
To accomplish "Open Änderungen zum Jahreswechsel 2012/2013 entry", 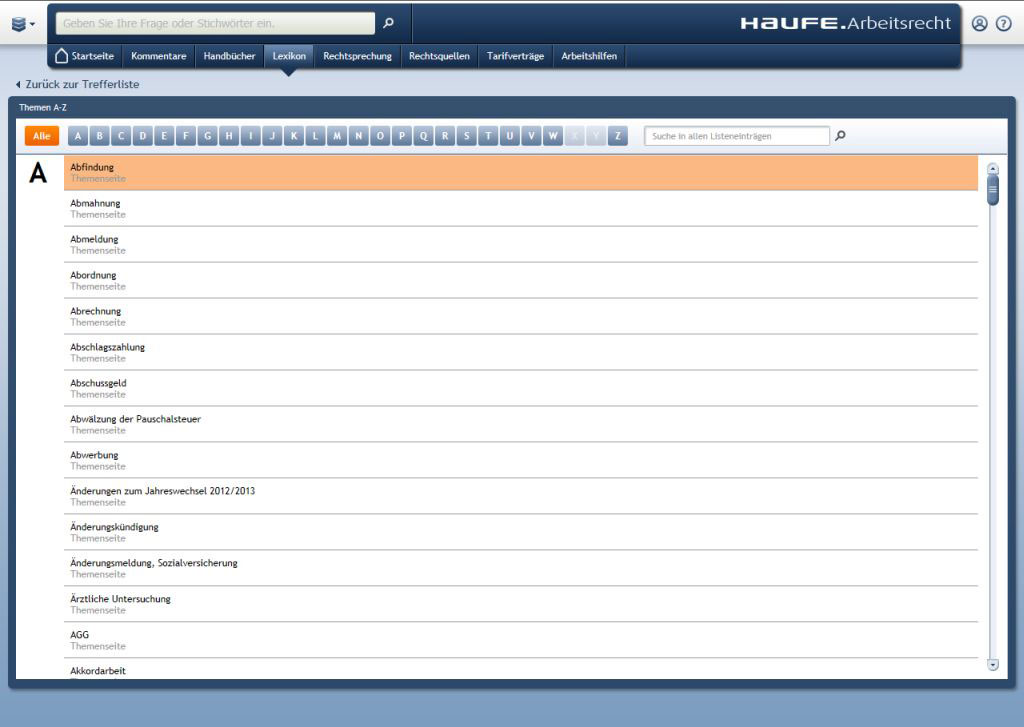I will pyautogui.click(x=520, y=496).
